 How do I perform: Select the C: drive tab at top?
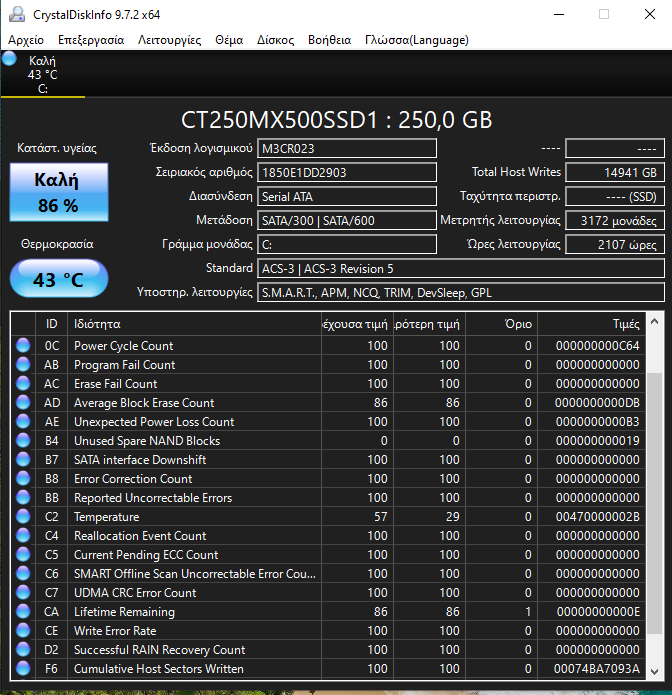point(43,75)
